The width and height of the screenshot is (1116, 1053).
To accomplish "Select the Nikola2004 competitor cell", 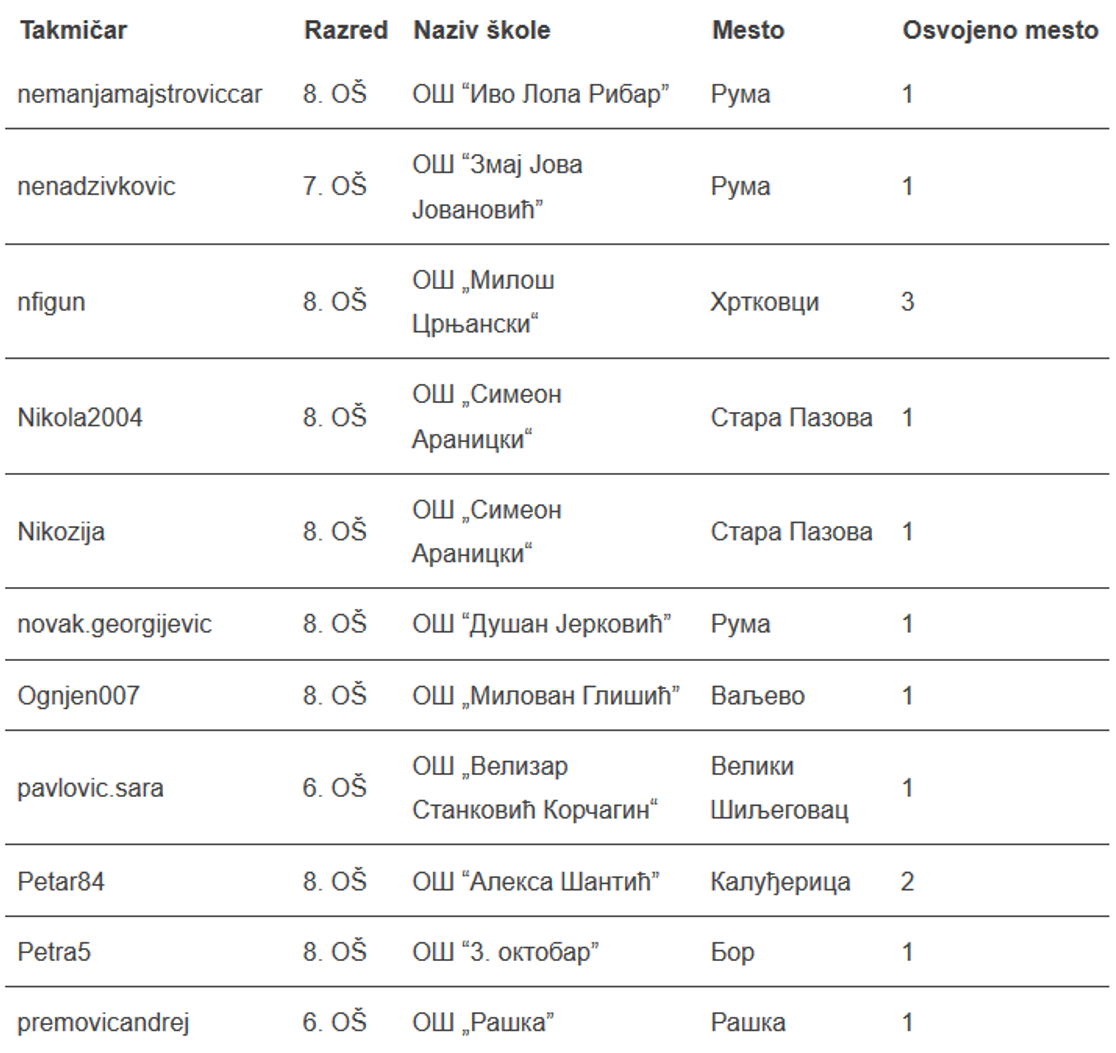I will (x=80, y=417).
